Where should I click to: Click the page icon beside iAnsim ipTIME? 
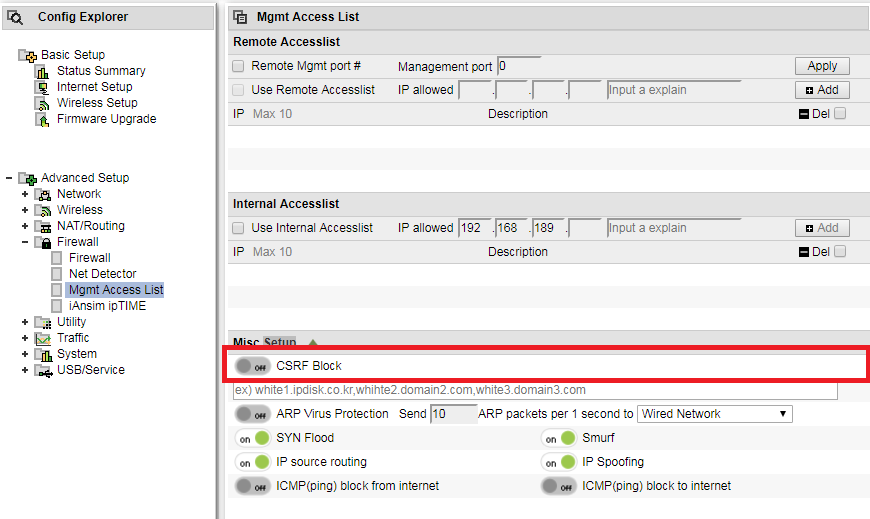click(56, 306)
